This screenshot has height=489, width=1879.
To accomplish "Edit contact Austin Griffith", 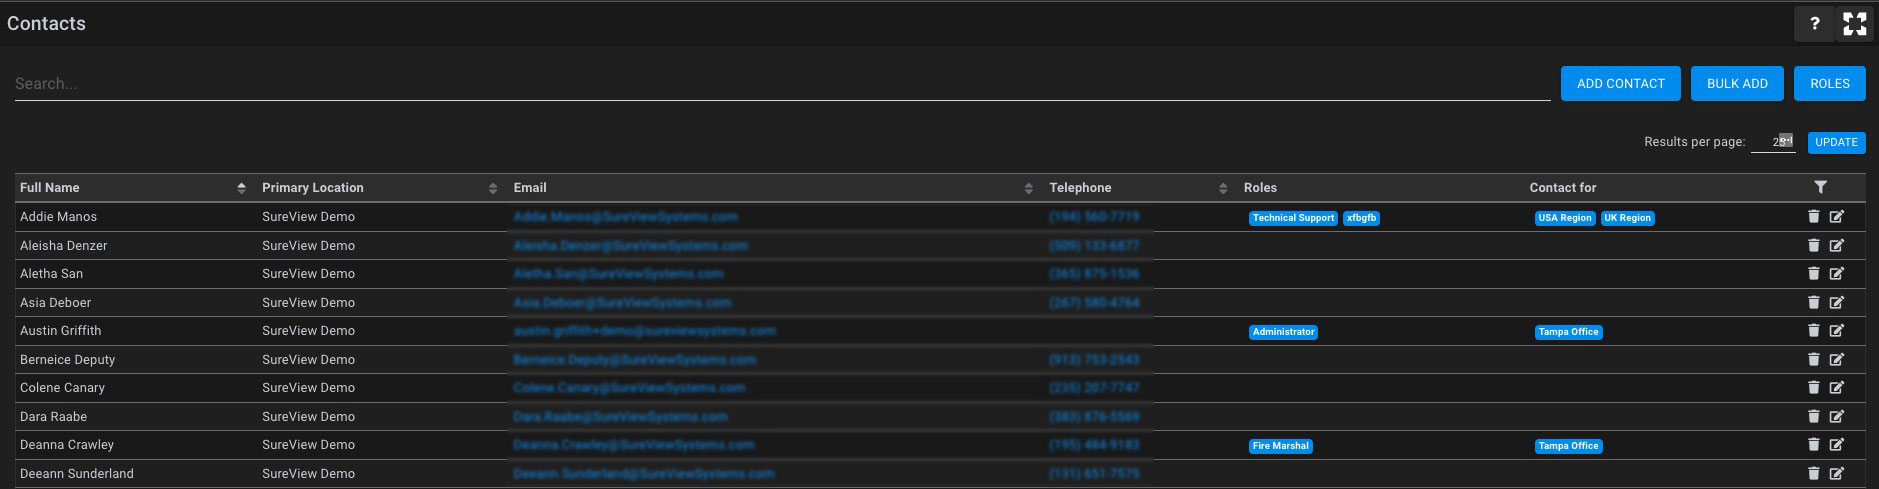I will coord(1837,330).
